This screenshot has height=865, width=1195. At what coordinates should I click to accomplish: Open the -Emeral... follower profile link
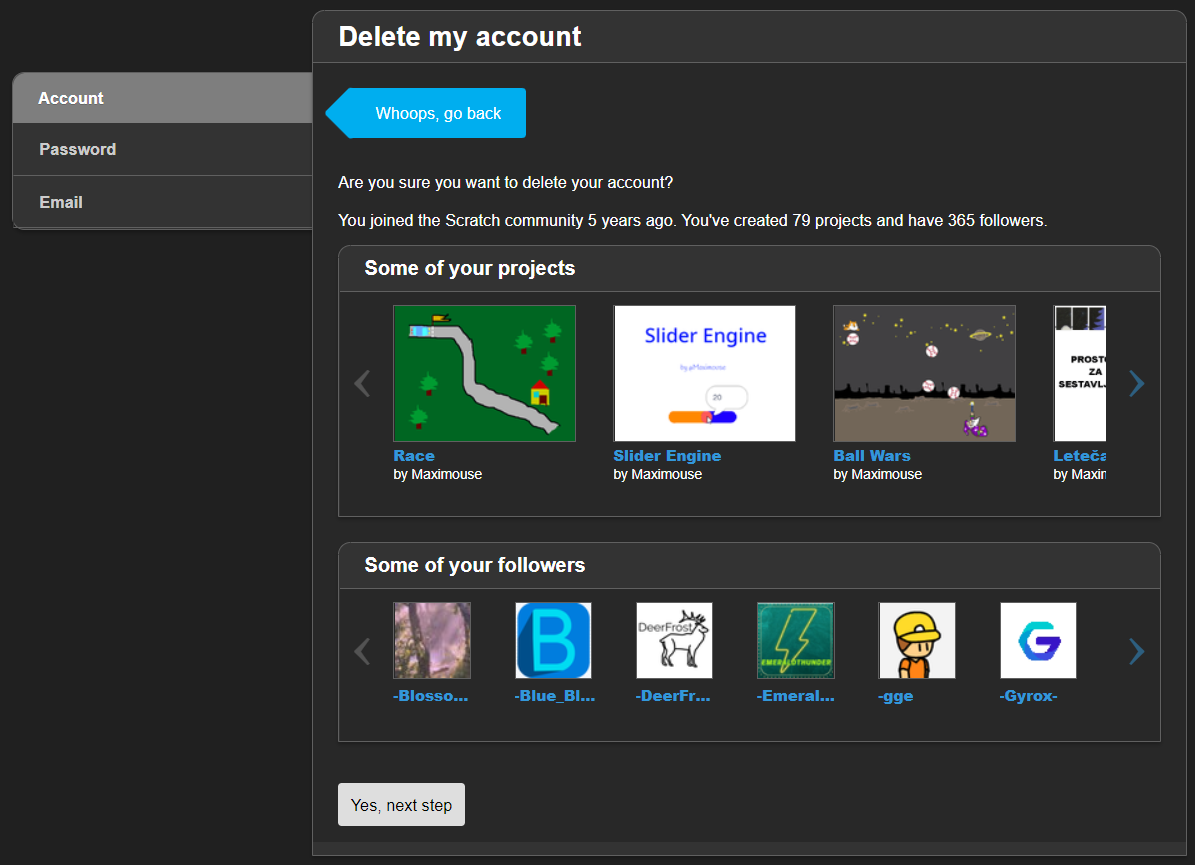[x=796, y=696]
